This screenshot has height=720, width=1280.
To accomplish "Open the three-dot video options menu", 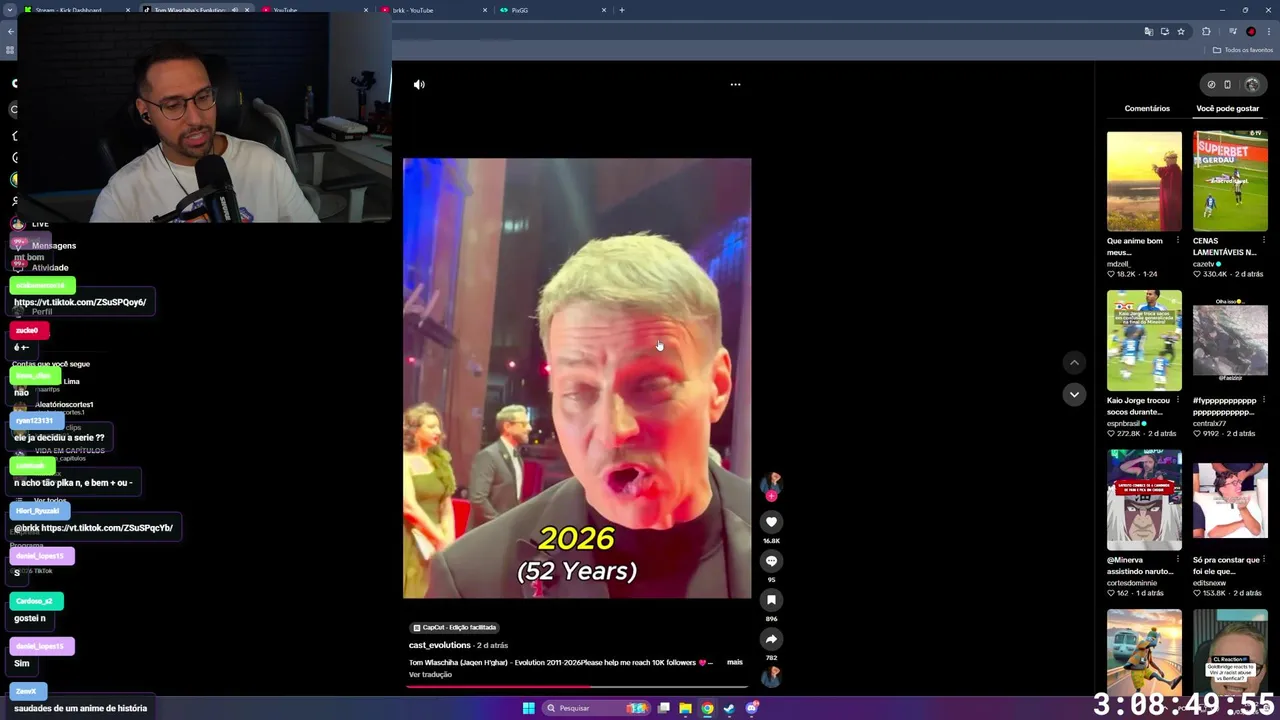I will tap(735, 85).
